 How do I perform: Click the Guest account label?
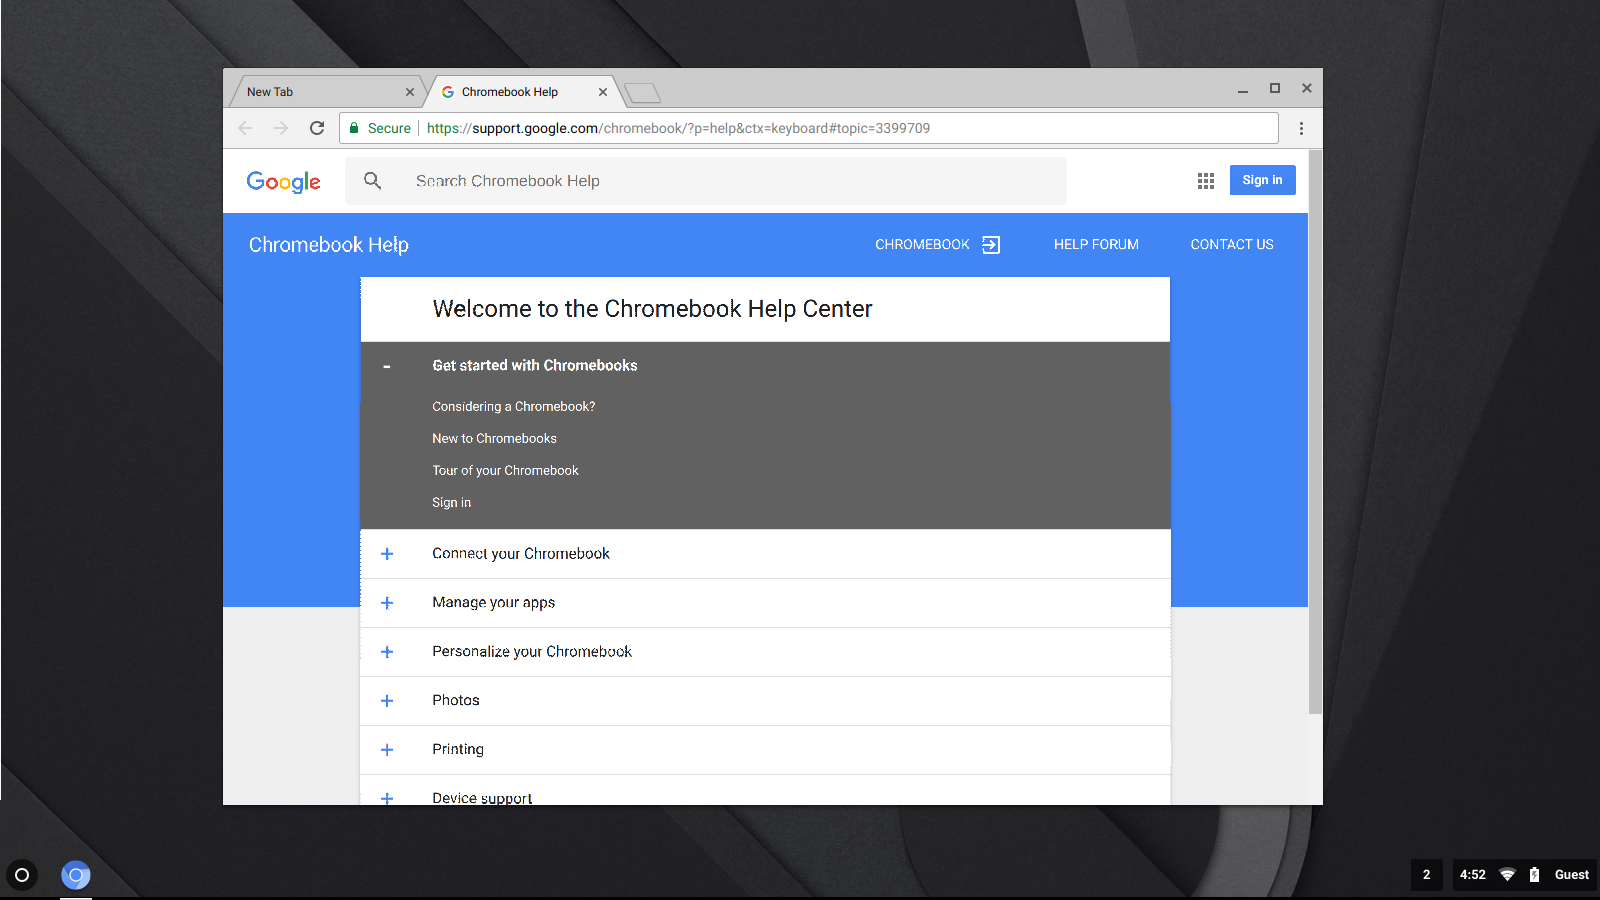coord(1571,875)
